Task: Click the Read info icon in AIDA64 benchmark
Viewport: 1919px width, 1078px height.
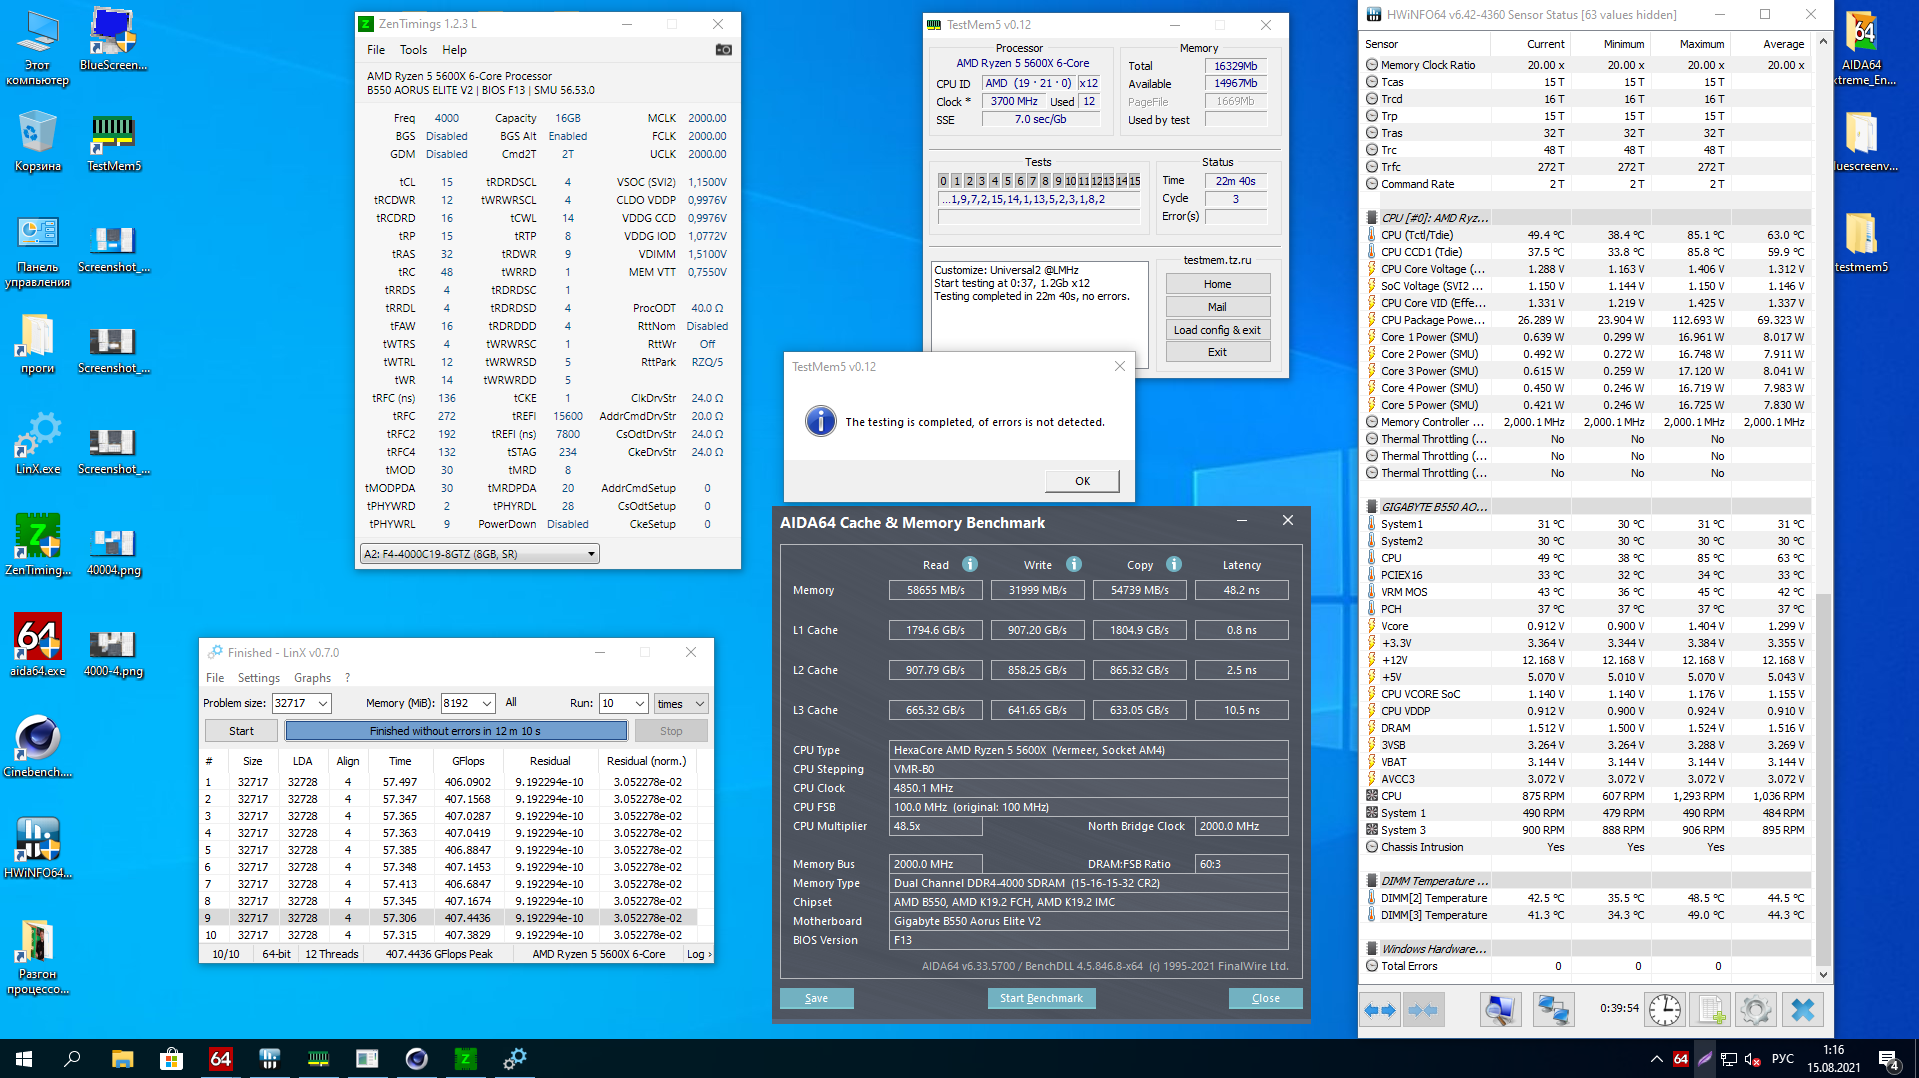Action: pos(970,564)
